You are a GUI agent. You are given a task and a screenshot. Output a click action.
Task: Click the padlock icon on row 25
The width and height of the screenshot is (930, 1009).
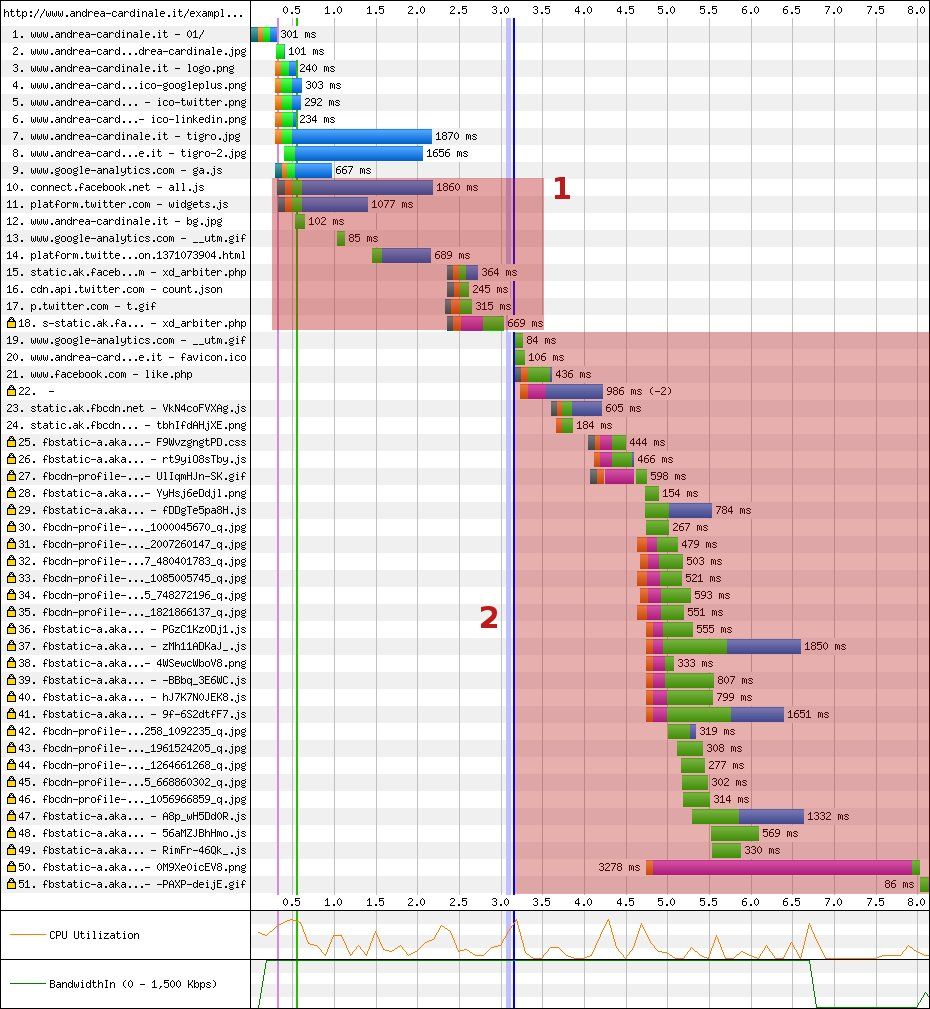(x=11, y=442)
